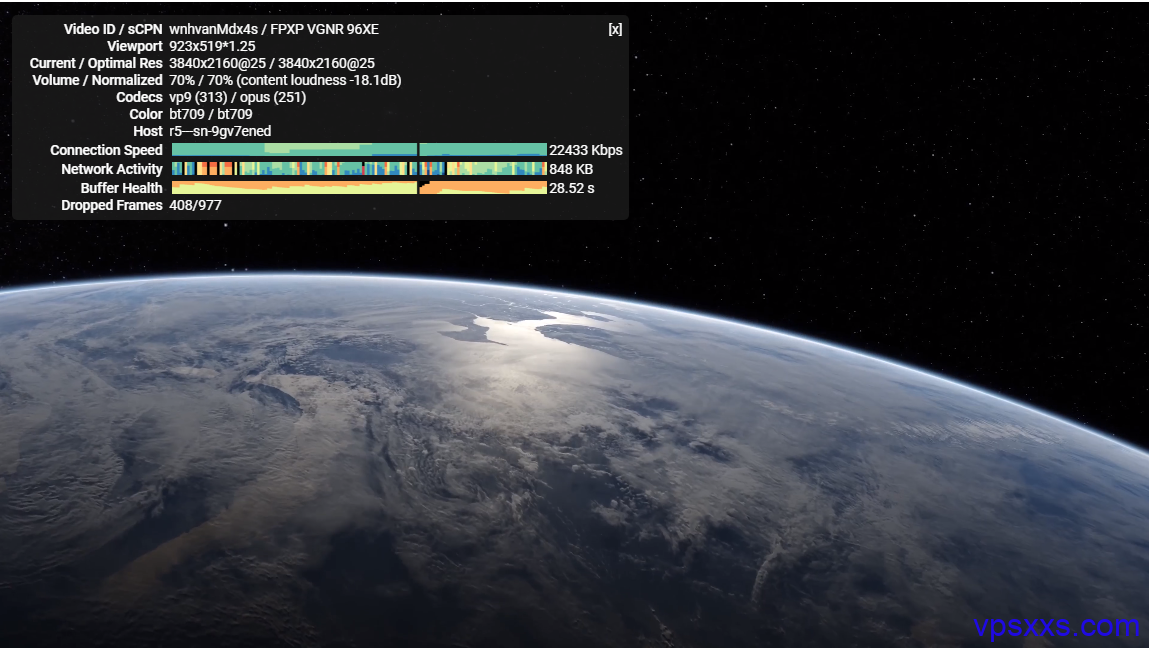The height and width of the screenshot is (648, 1149).
Task: Click the codecs value vp9 (313) / opus (251)
Action: coord(237,97)
